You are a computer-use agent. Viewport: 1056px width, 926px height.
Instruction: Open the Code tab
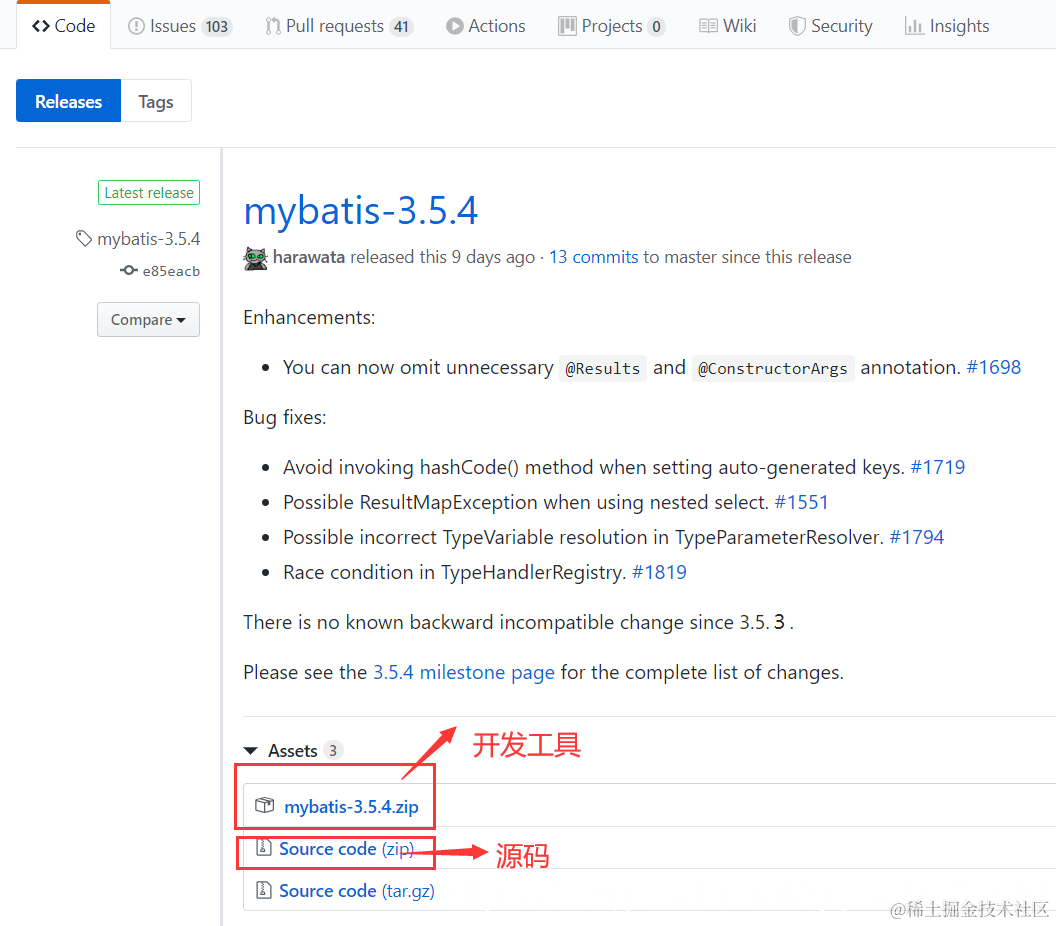coord(63,26)
